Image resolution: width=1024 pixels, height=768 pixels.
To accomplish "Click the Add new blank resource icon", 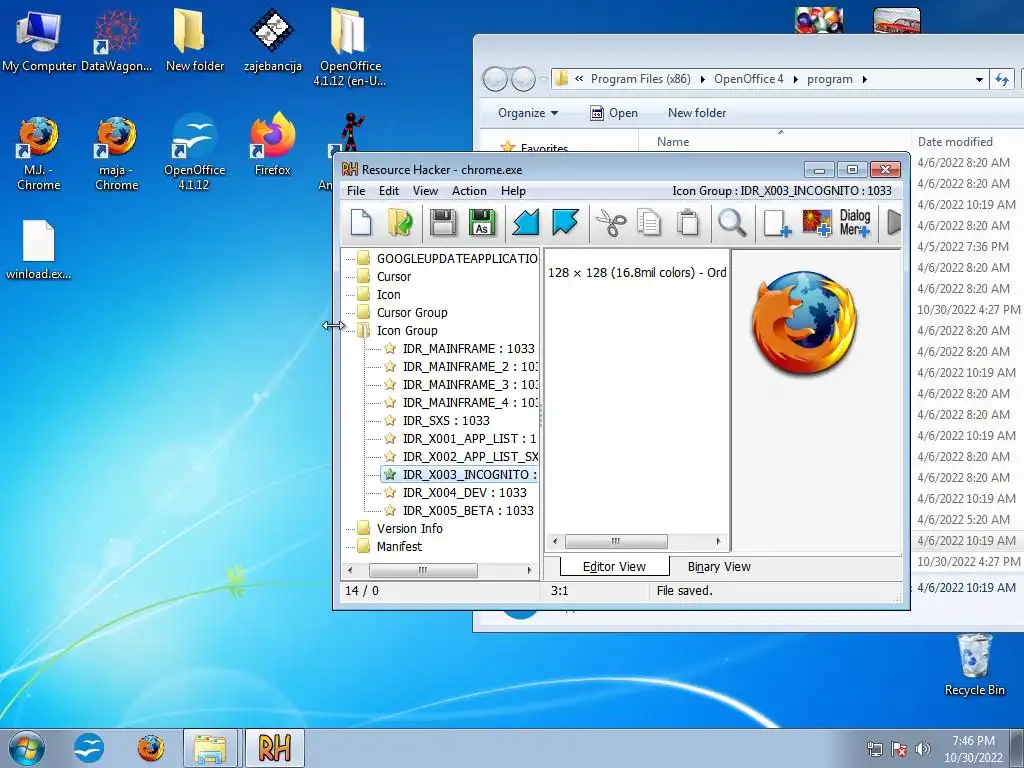I will point(777,222).
